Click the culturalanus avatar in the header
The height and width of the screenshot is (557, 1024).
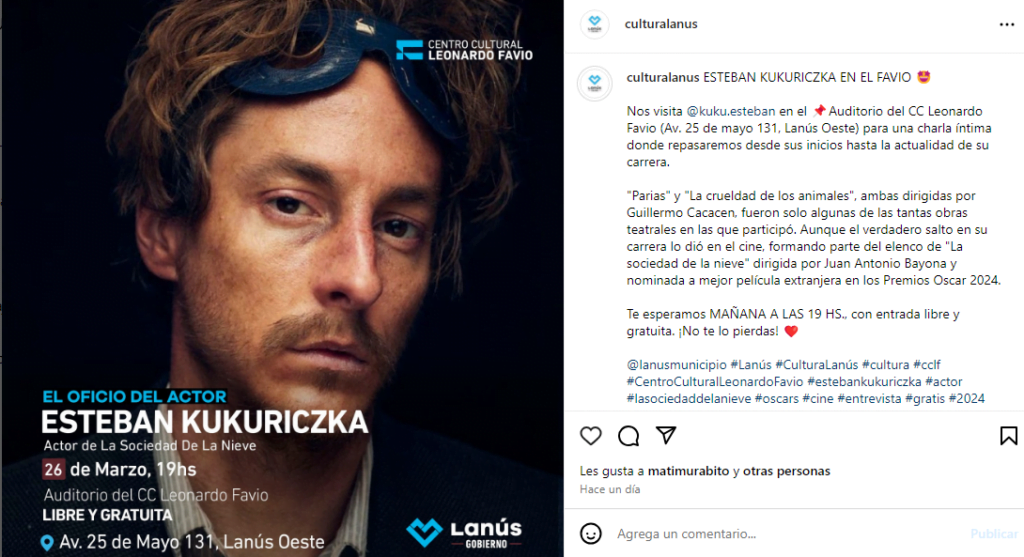coord(594,24)
